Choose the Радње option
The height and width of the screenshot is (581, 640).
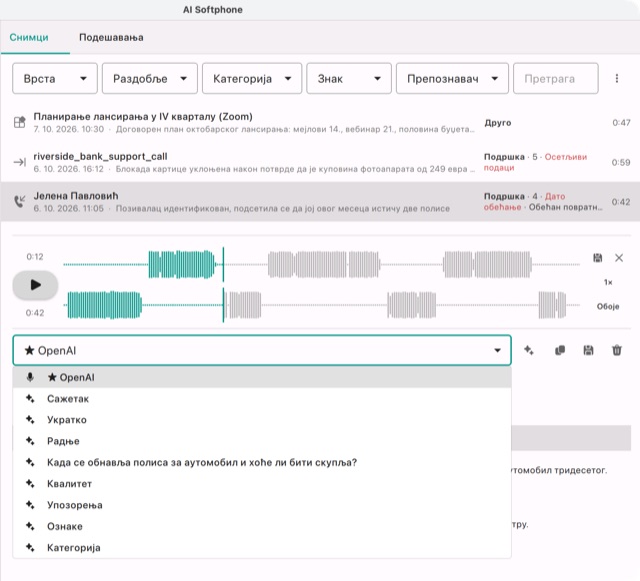pos(262,441)
